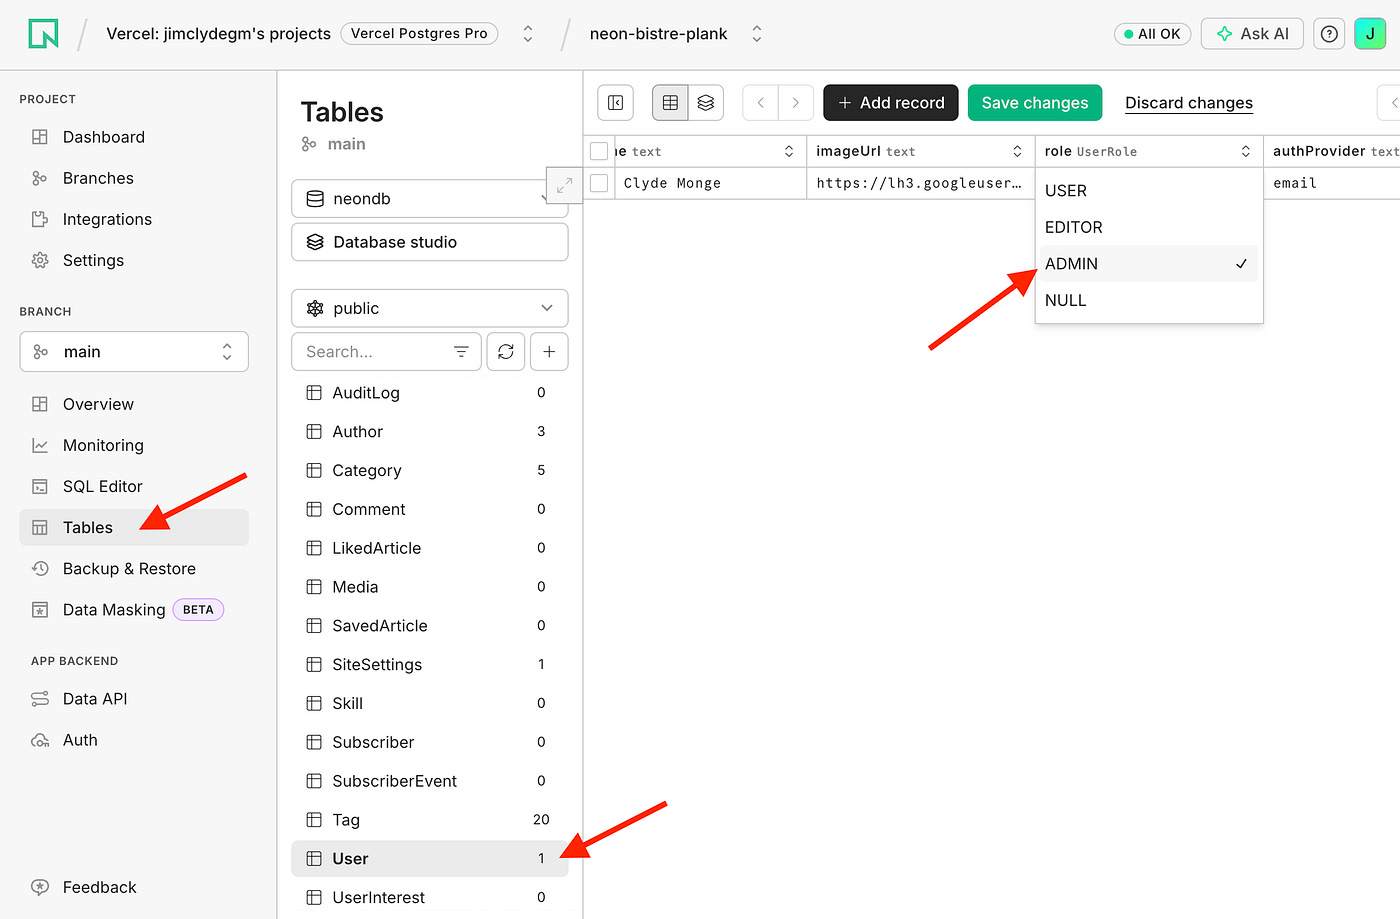This screenshot has width=1400, height=919.
Task: Select EDITOR in the role dropdown
Action: [x=1149, y=227]
